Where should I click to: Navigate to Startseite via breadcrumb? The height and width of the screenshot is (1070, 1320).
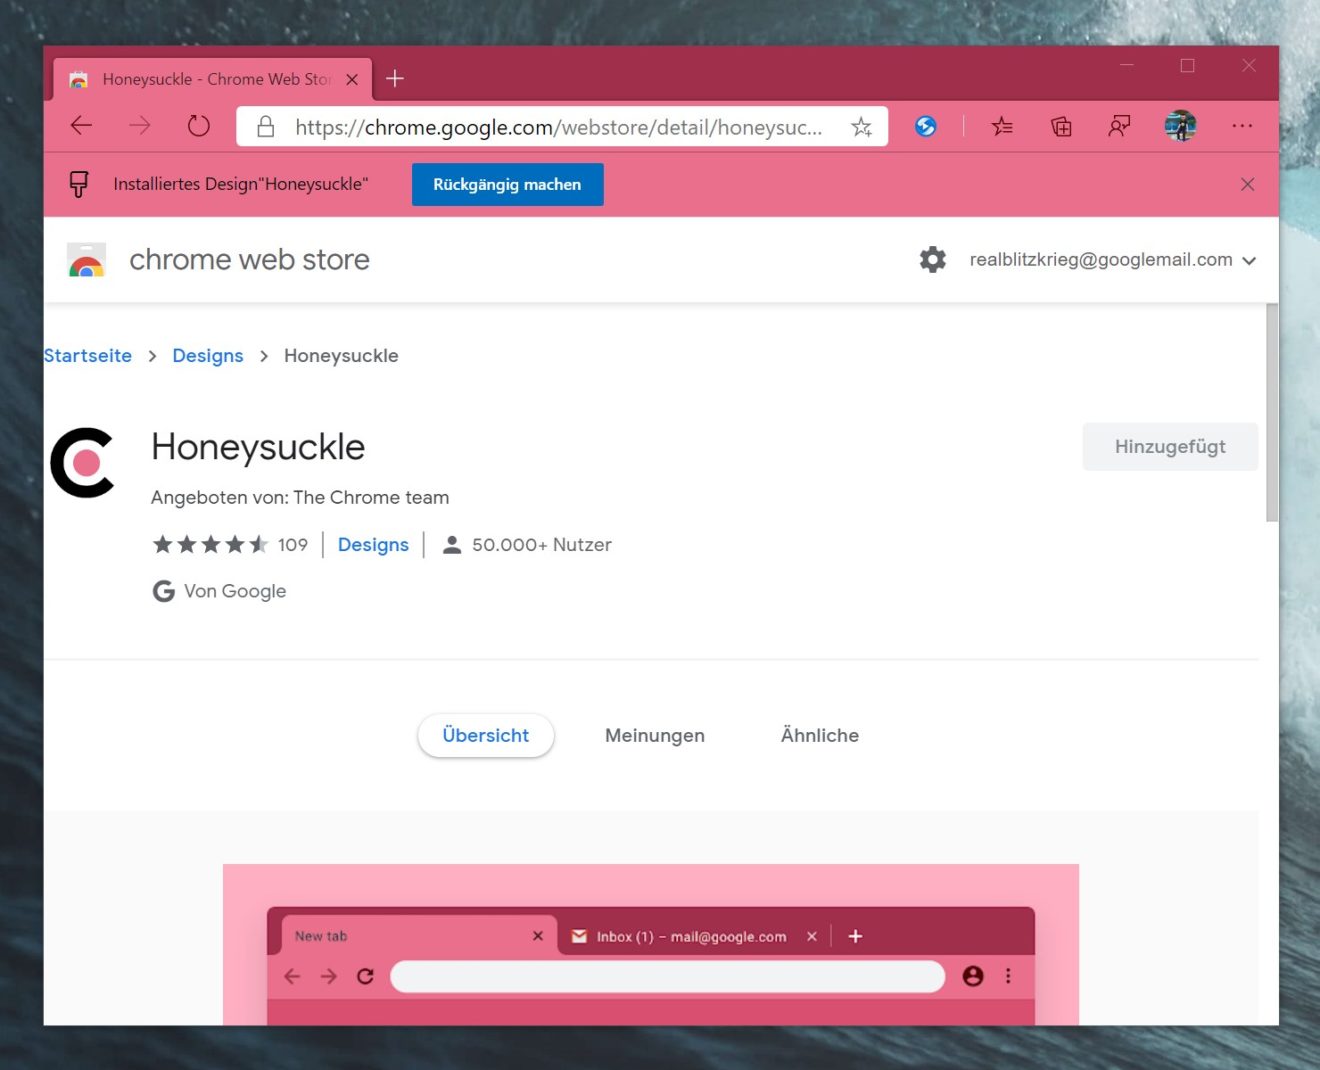pos(87,355)
